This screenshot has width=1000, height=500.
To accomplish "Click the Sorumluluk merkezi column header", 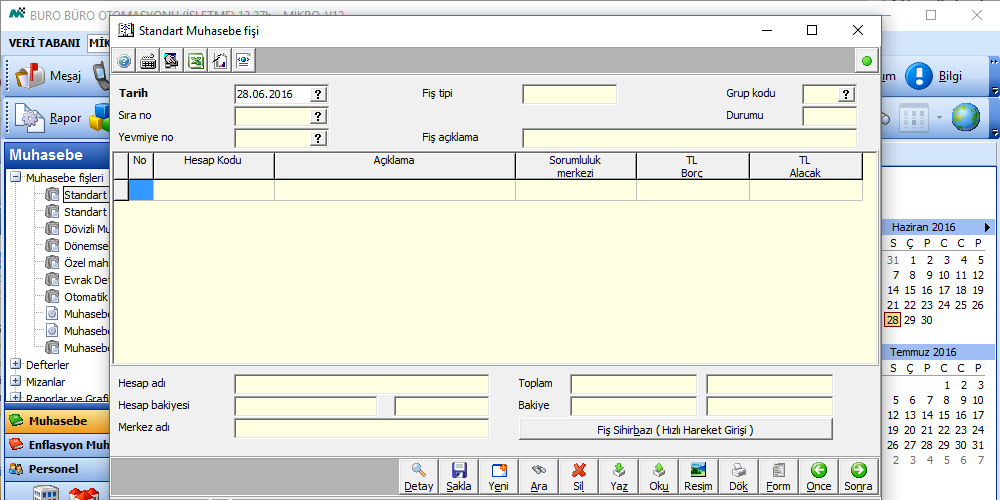I will point(575,166).
